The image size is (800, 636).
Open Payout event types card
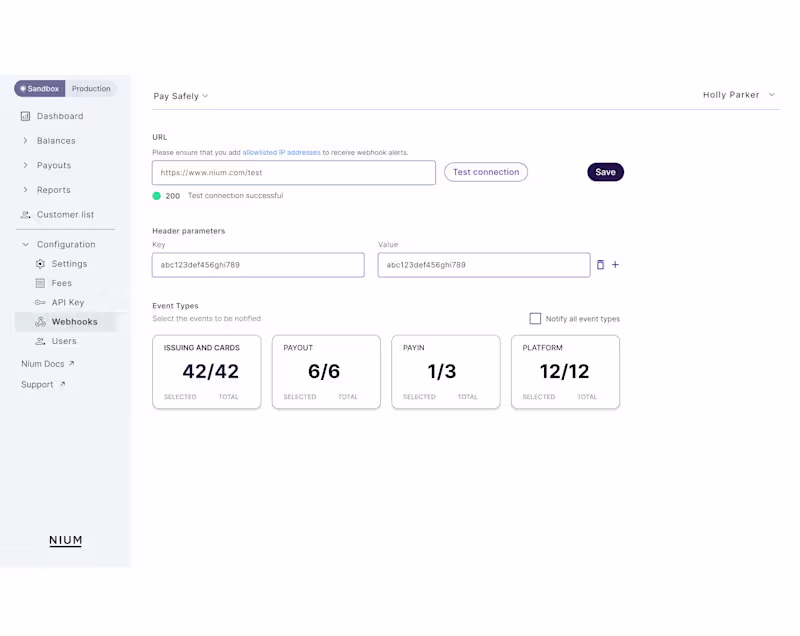tap(326, 372)
